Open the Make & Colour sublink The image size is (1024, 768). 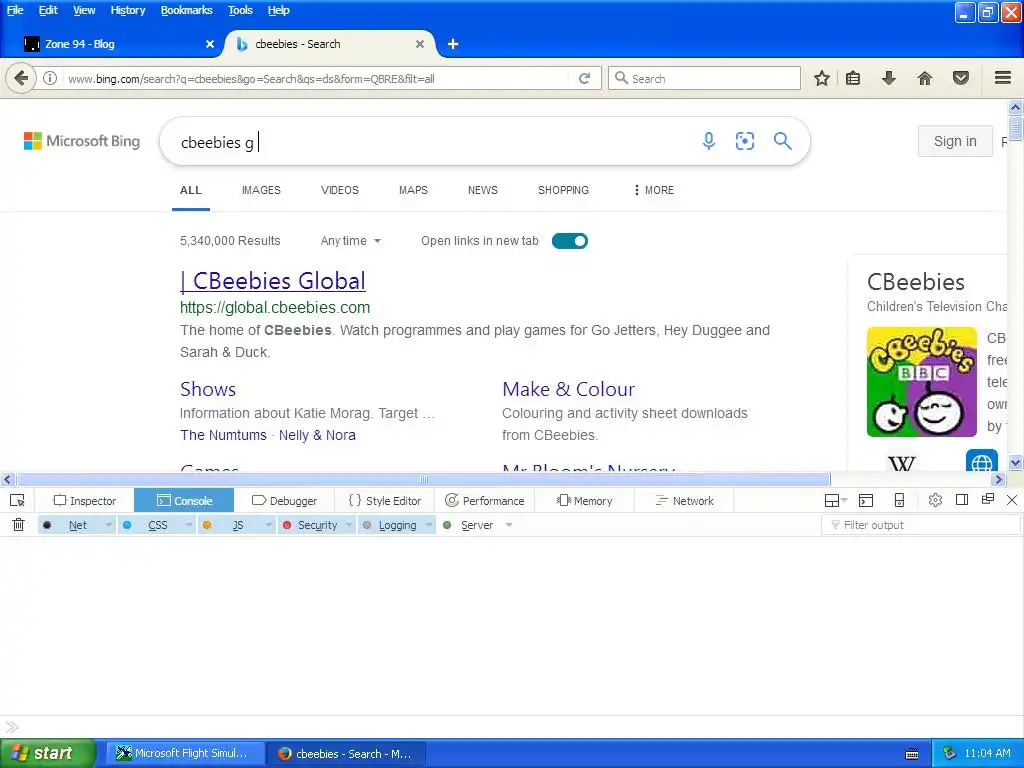pos(568,389)
